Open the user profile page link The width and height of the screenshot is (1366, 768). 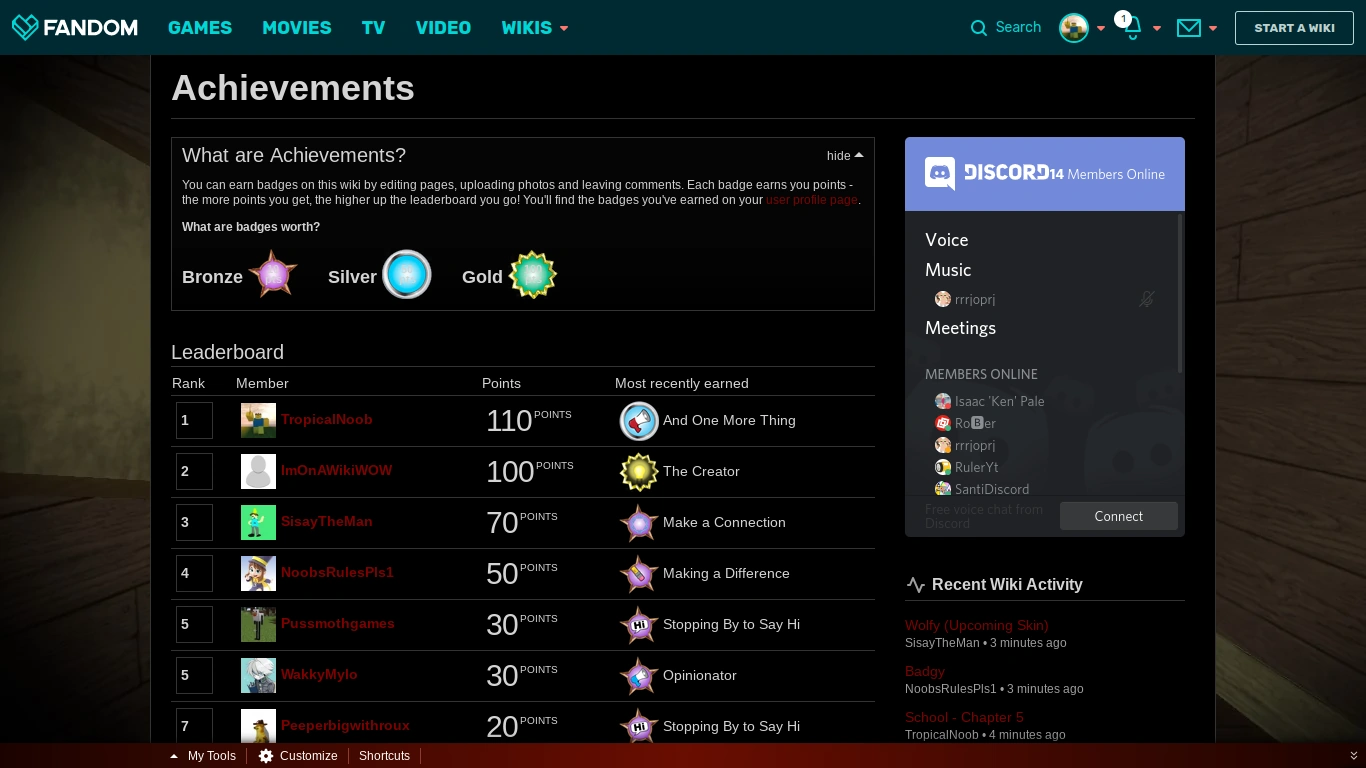click(x=812, y=200)
